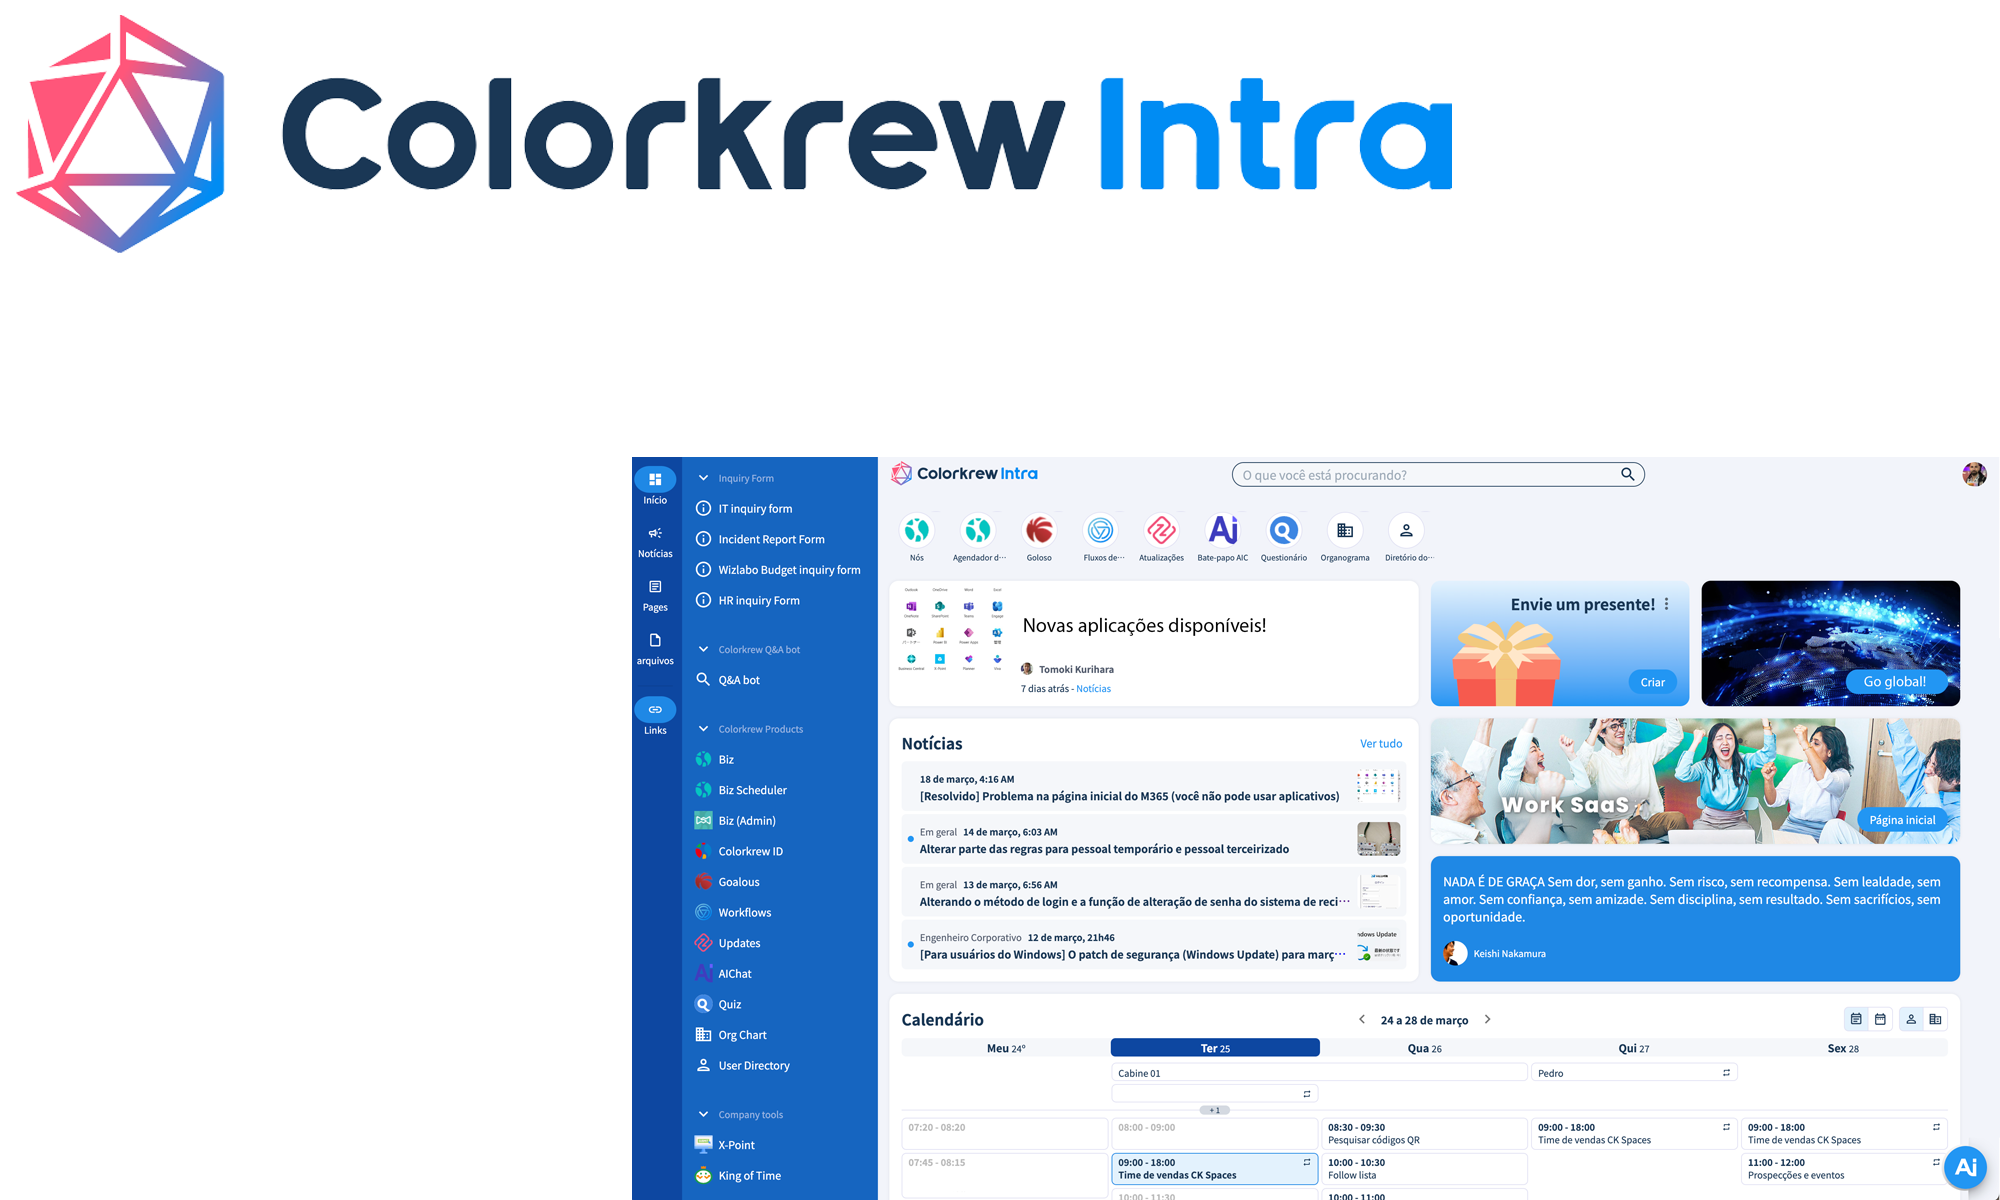Click the floating AI assistant button
This screenshot has height=1200, width=2000.
pyautogui.click(x=1965, y=1167)
